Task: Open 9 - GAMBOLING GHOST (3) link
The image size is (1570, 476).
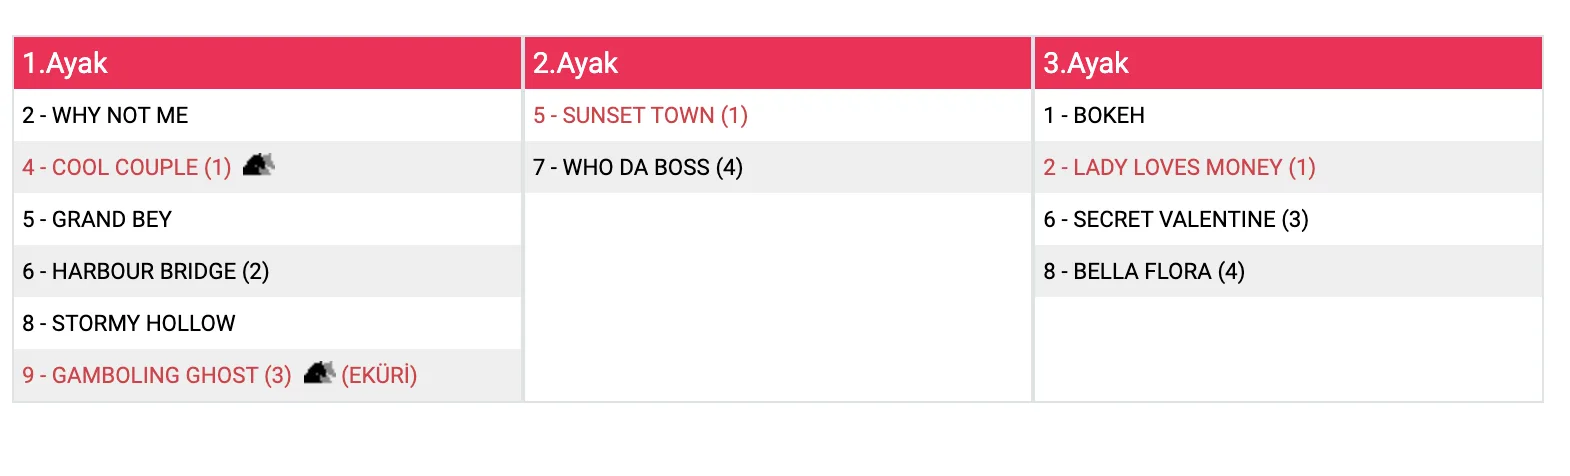Action: click(x=156, y=376)
